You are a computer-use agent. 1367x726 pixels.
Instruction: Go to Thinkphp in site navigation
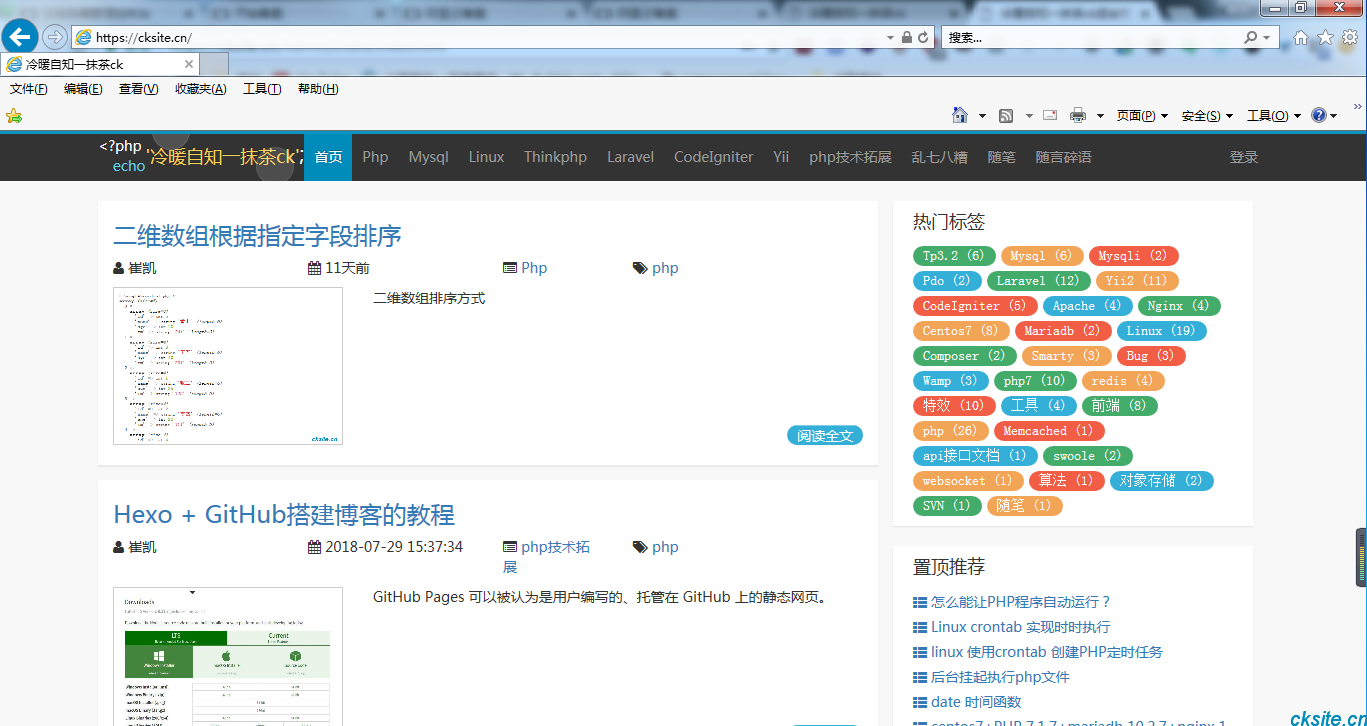pos(555,157)
